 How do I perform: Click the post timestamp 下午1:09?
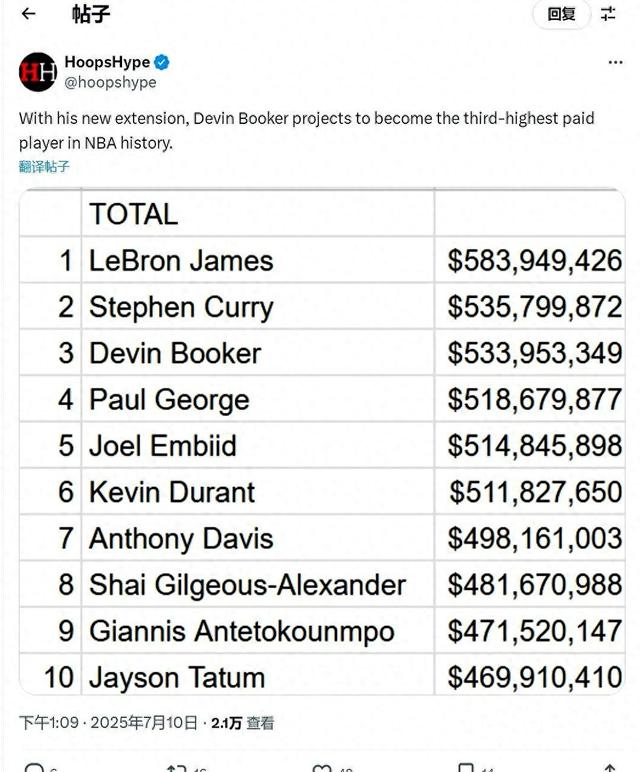(x=49, y=723)
